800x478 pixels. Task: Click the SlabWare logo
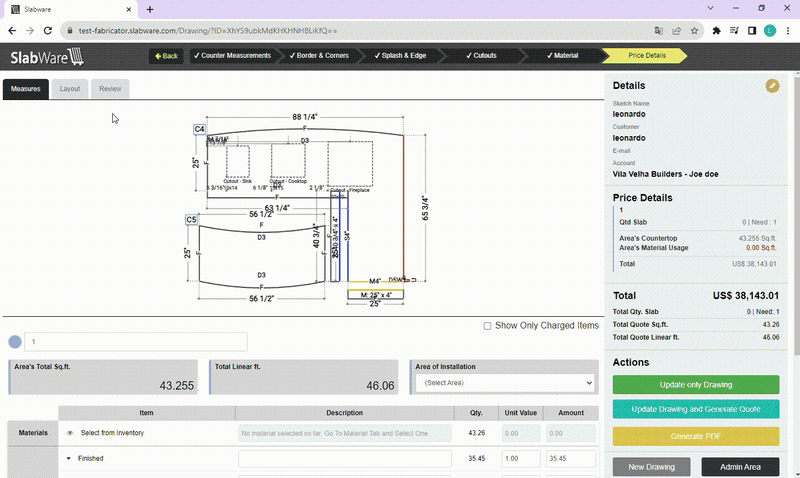(x=47, y=57)
